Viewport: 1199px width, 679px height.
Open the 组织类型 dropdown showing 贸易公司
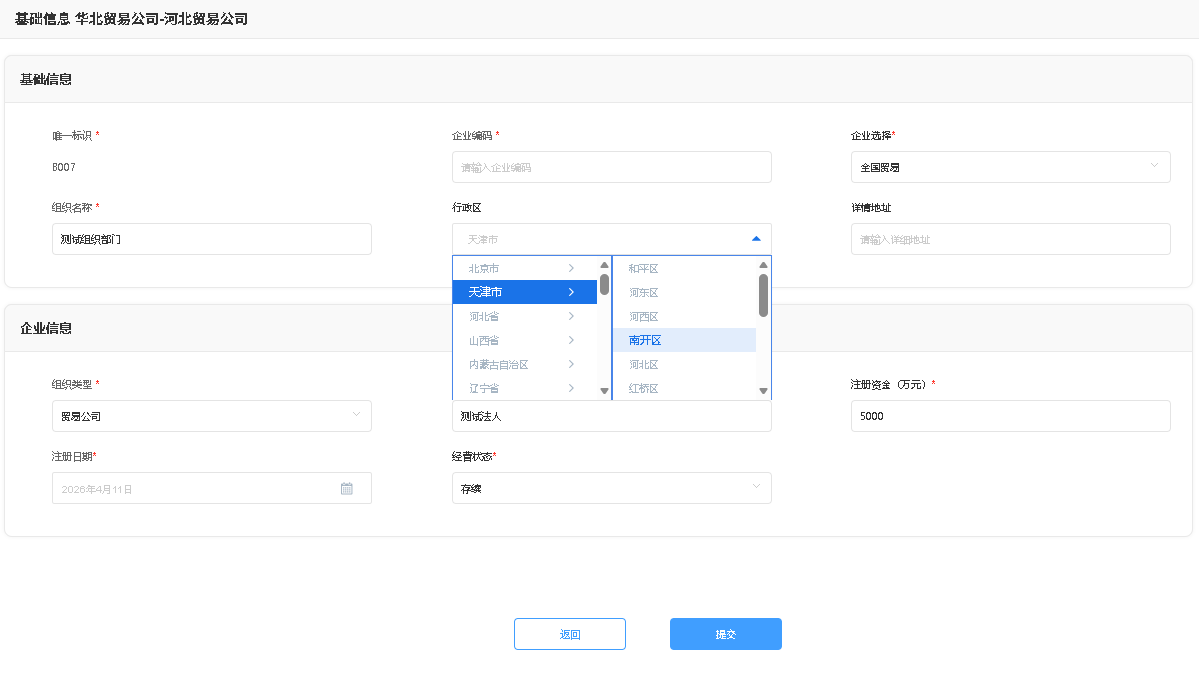tap(211, 416)
